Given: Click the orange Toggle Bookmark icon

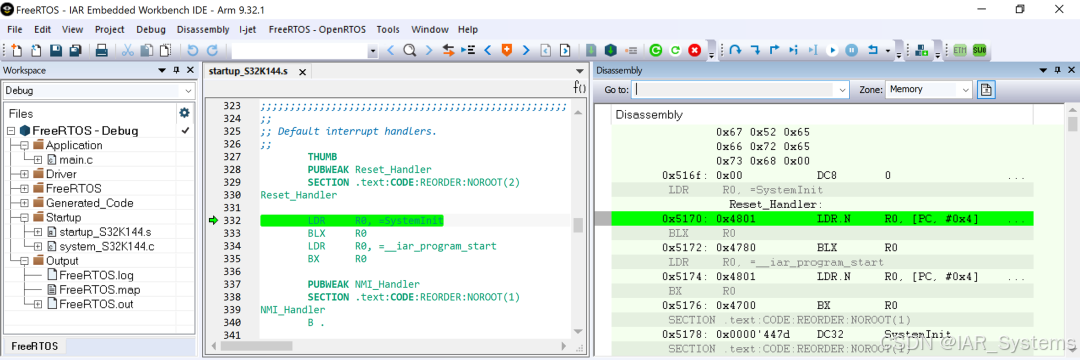Looking at the screenshot, I should point(507,50).
